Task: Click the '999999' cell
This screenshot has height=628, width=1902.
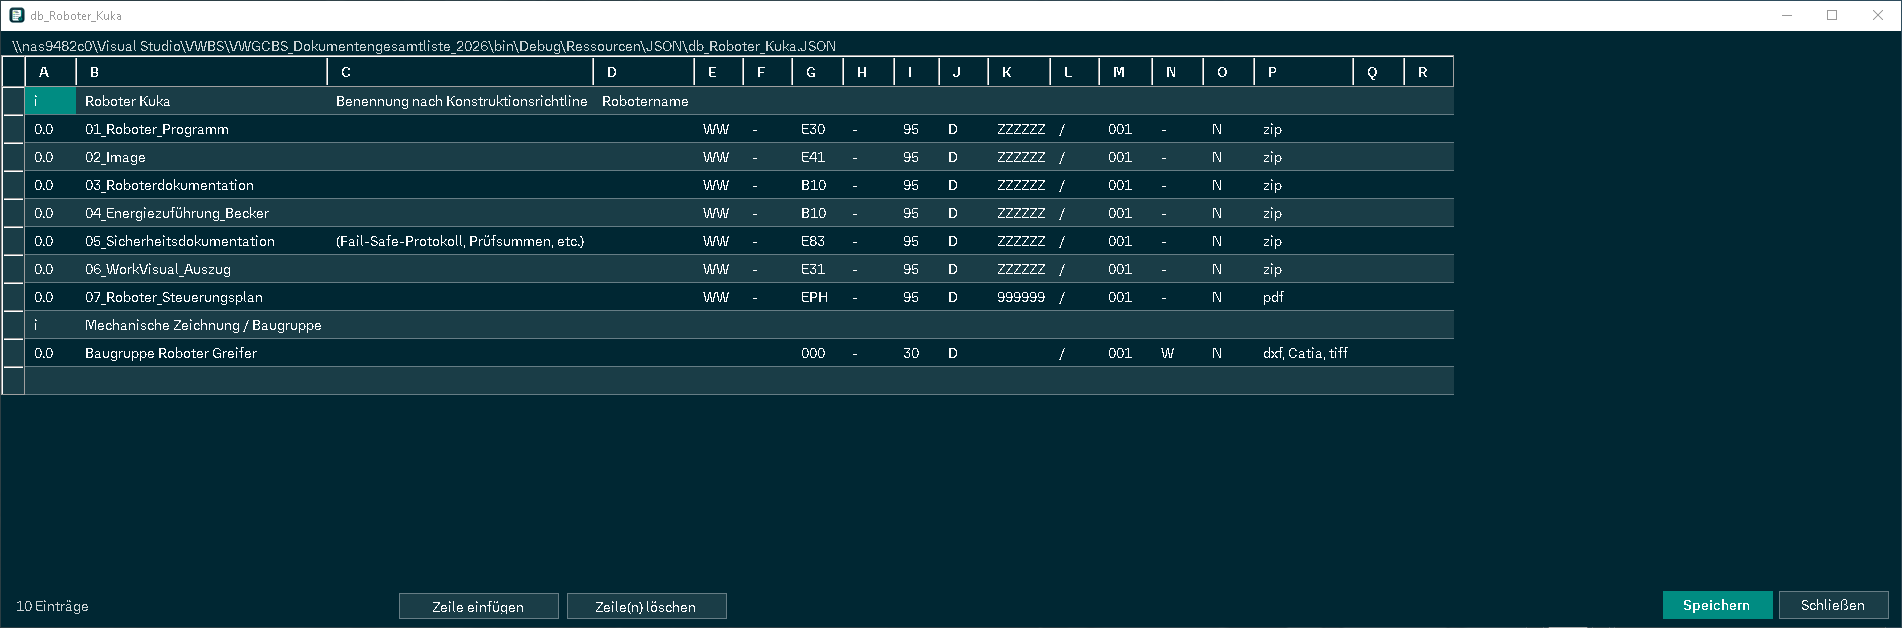Action: (1019, 297)
